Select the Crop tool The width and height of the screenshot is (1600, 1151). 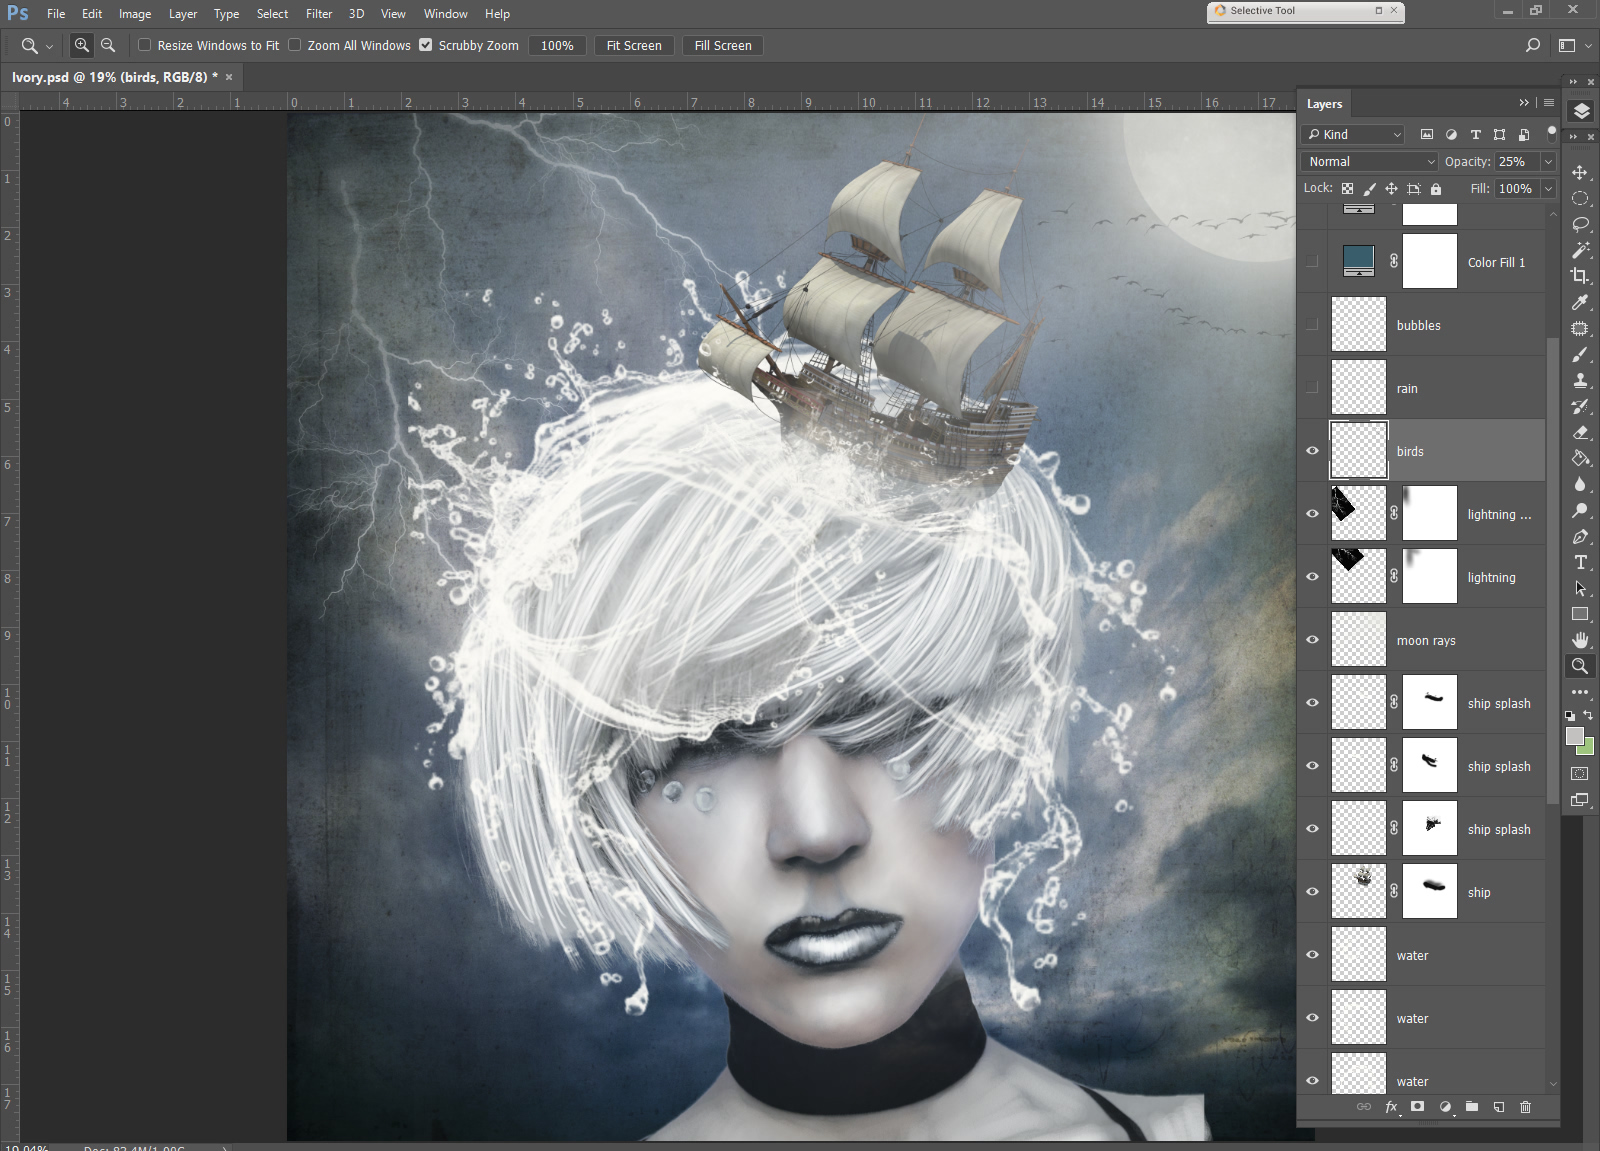pyautogui.click(x=1580, y=276)
